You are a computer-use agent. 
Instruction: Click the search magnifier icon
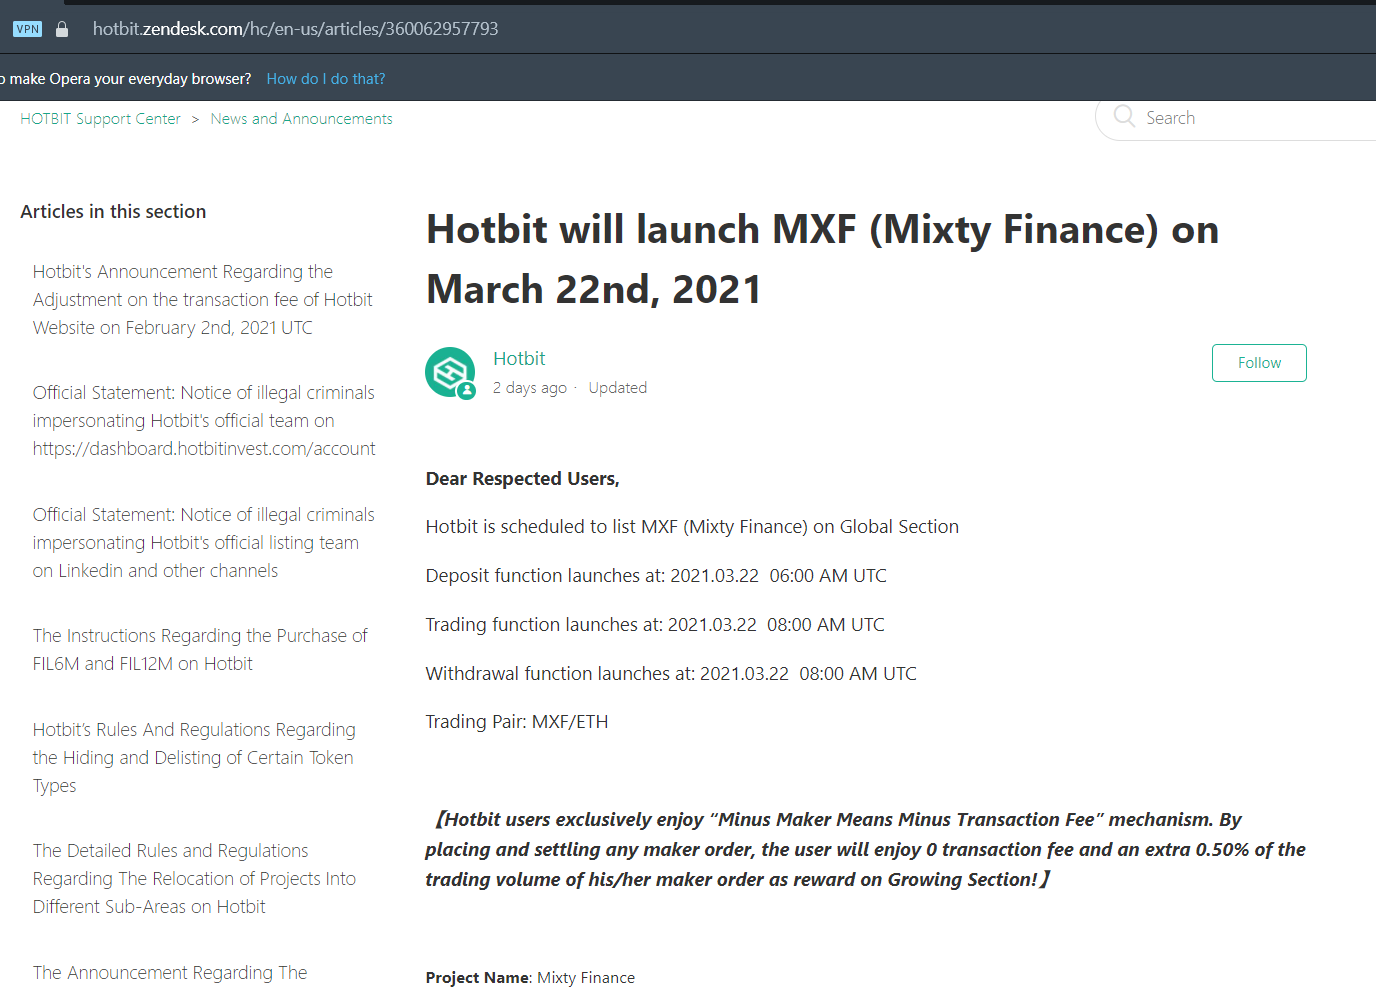[1124, 117]
